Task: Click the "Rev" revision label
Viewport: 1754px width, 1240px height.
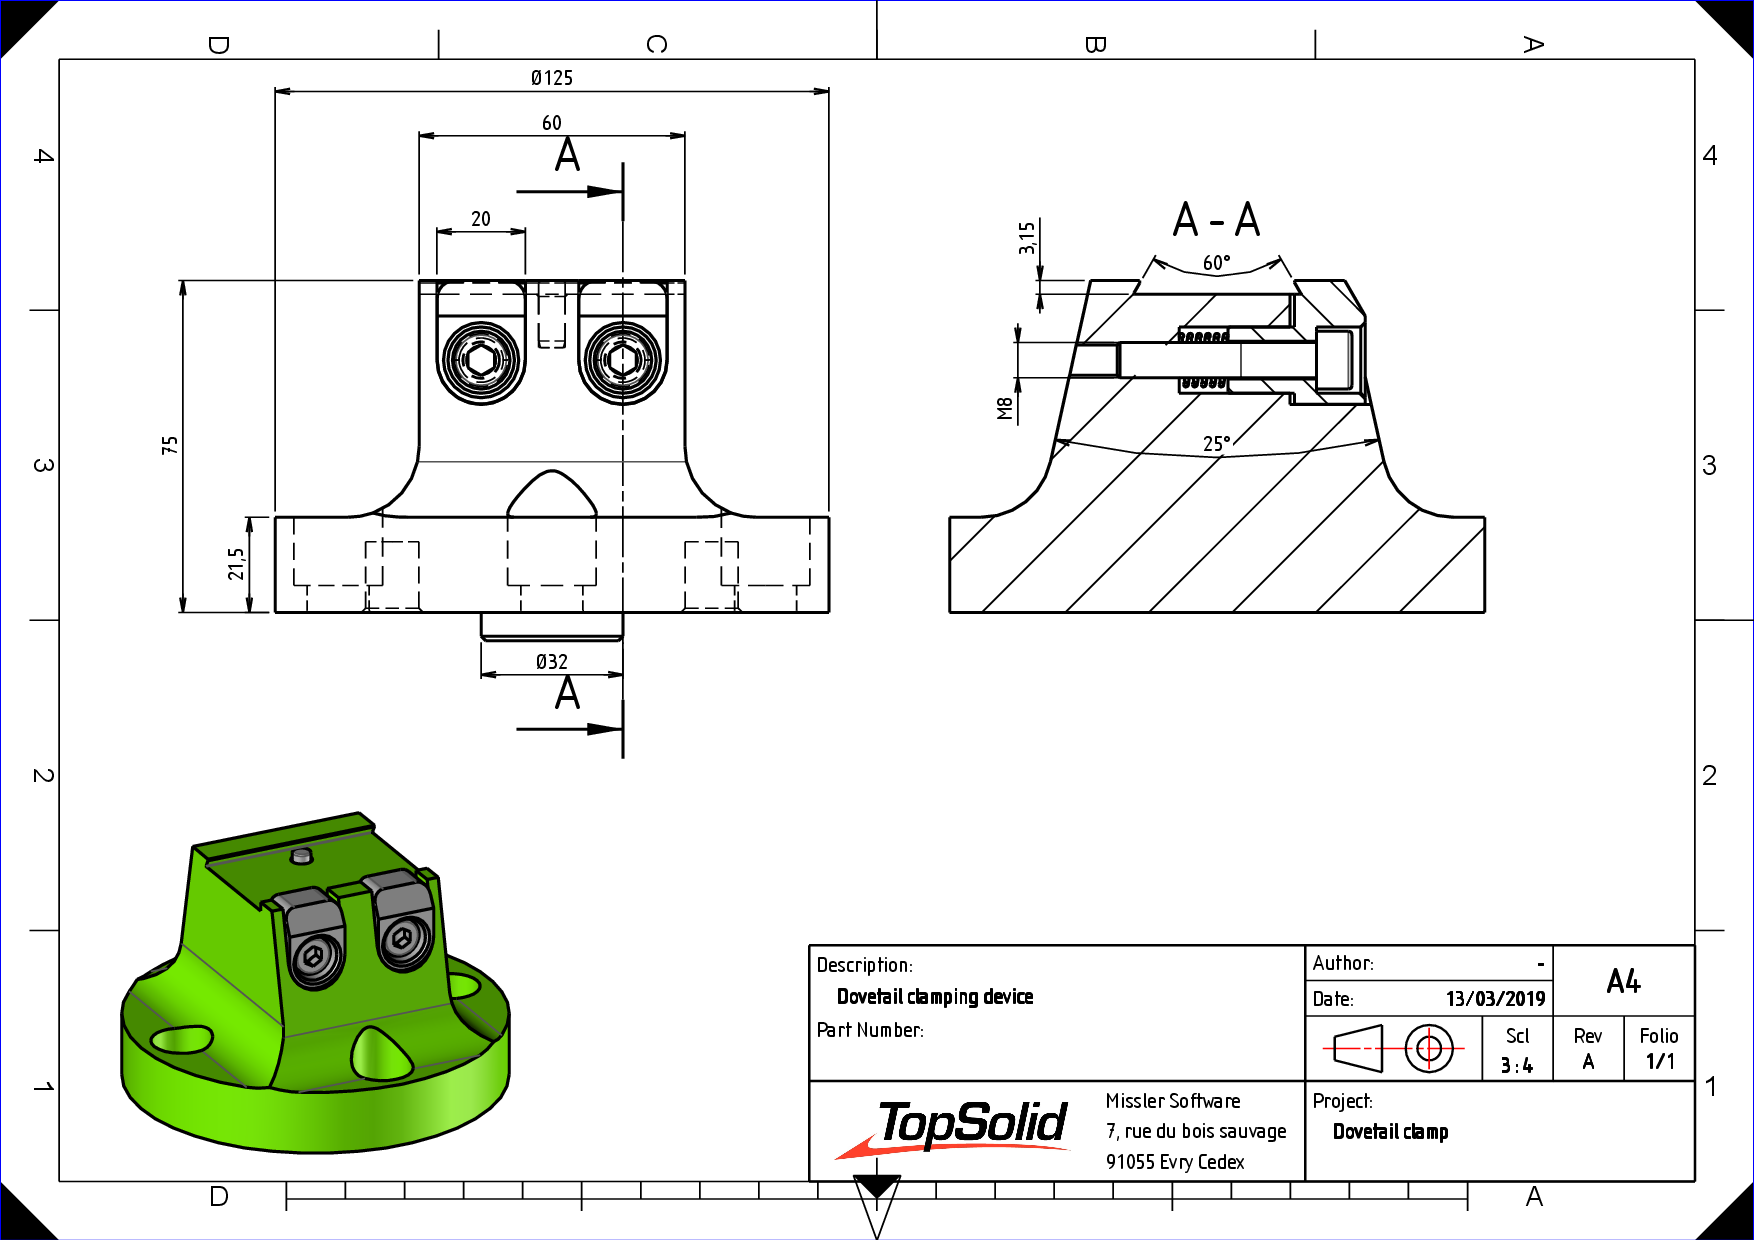Action: (1588, 1036)
